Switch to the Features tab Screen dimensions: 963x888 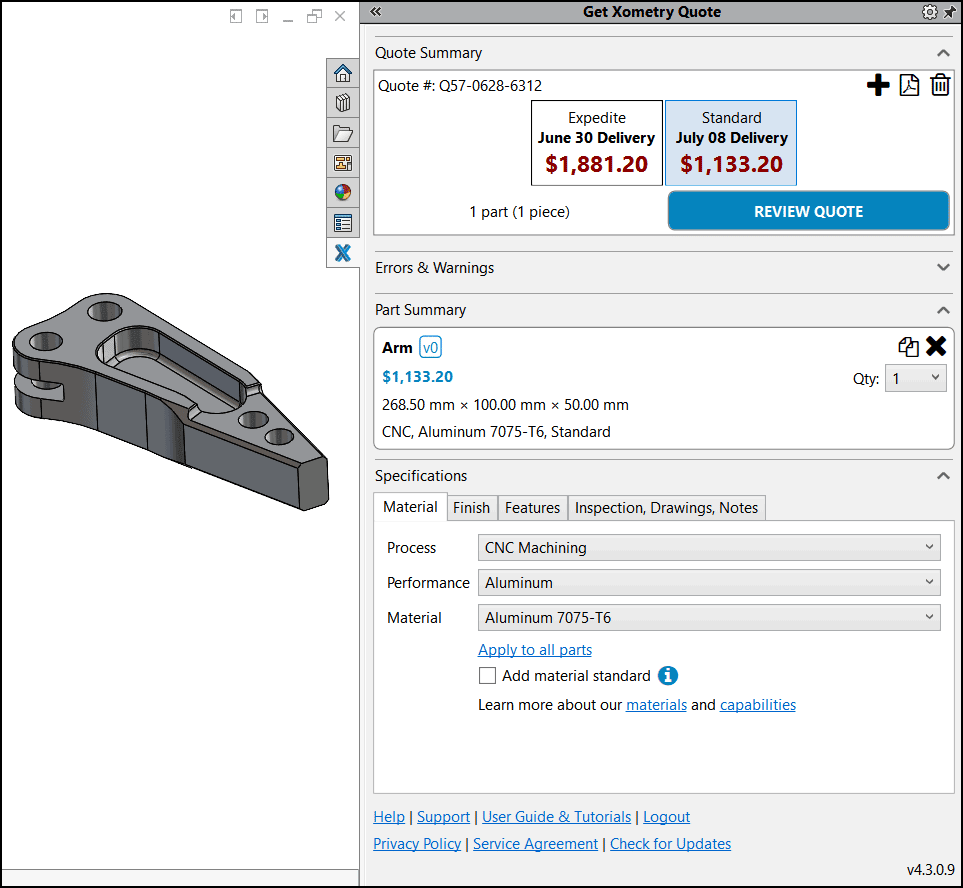point(532,508)
